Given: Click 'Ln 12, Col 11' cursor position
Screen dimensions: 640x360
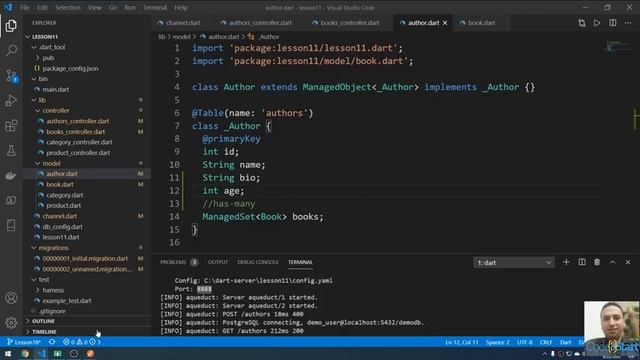Looking at the screenshot, I should coord(462,342).
